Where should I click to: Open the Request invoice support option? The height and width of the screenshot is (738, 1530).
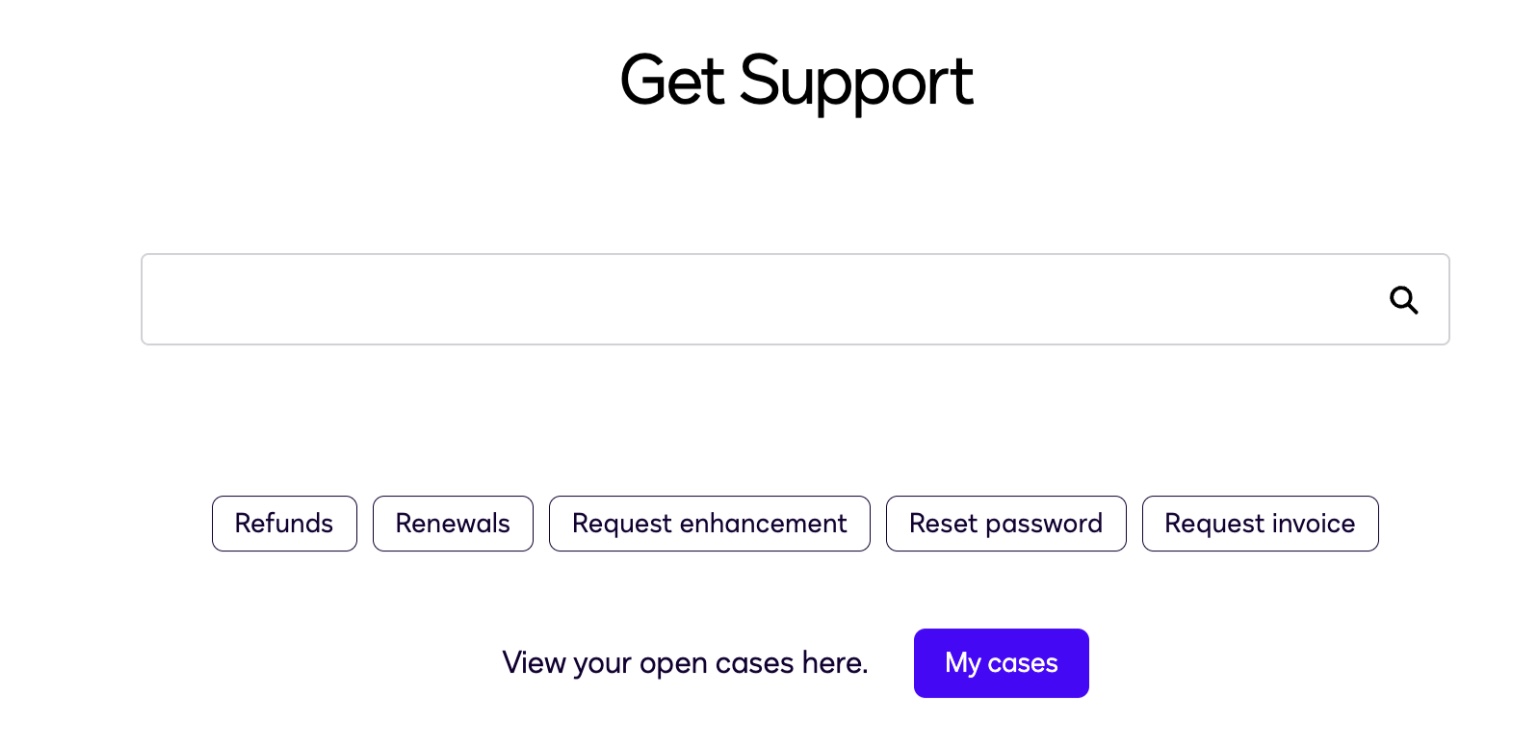(1259, 524)
